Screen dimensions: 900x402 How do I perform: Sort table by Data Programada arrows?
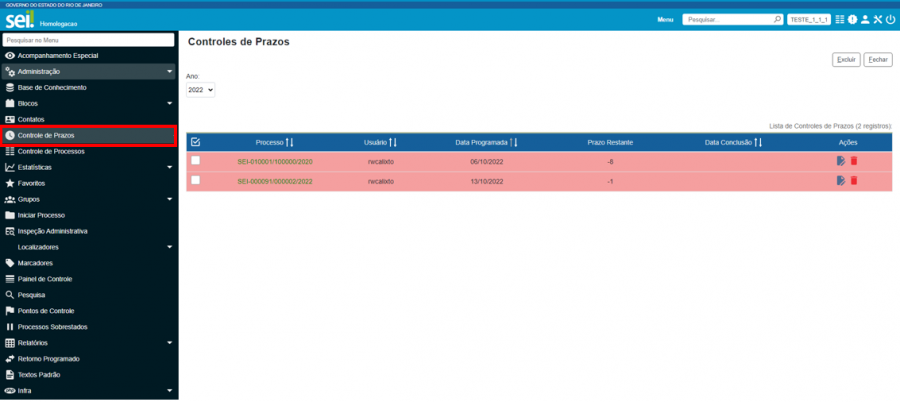tap(515, 143)
